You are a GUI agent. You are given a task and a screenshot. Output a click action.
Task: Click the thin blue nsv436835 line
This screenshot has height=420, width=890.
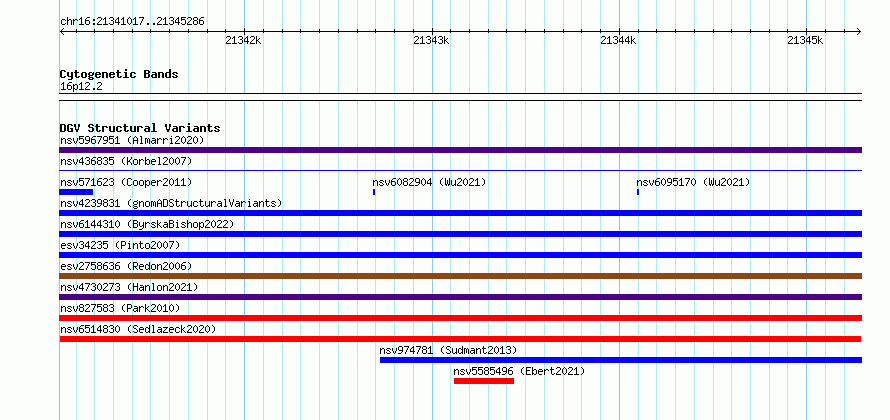click(461, 170)
